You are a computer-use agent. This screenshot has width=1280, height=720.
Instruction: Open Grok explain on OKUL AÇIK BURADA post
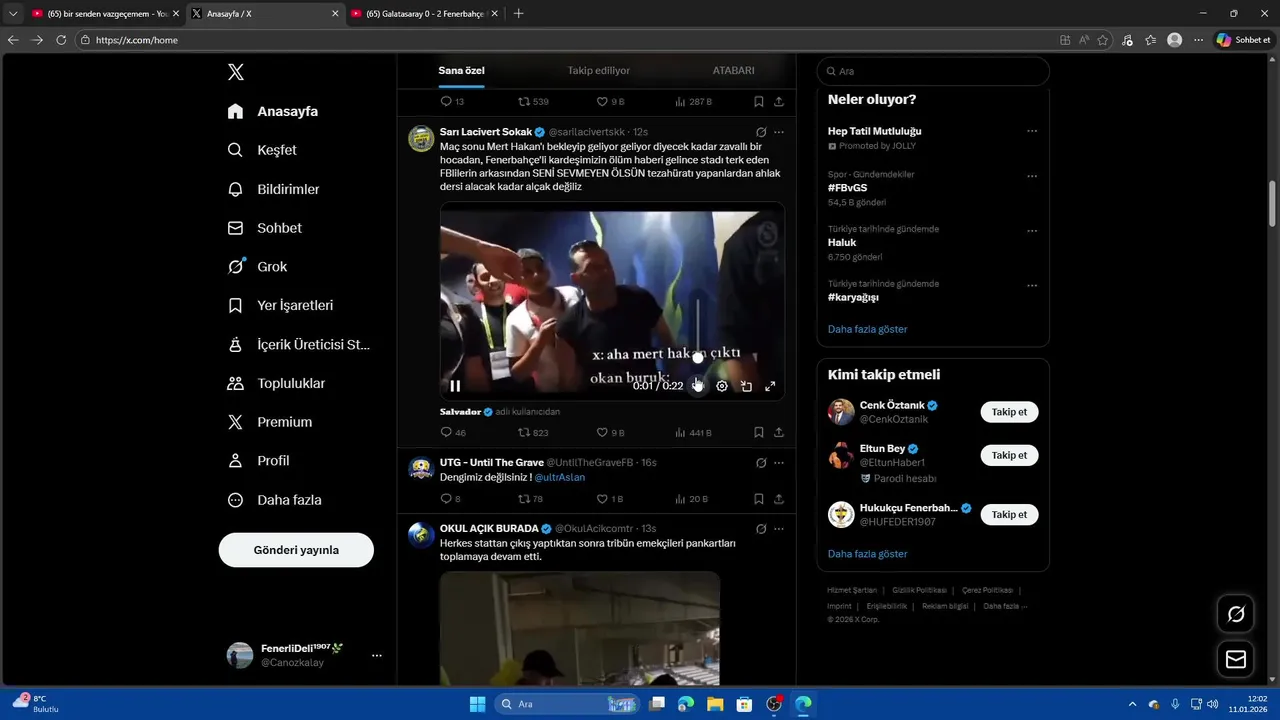click(x=761, y=529)
